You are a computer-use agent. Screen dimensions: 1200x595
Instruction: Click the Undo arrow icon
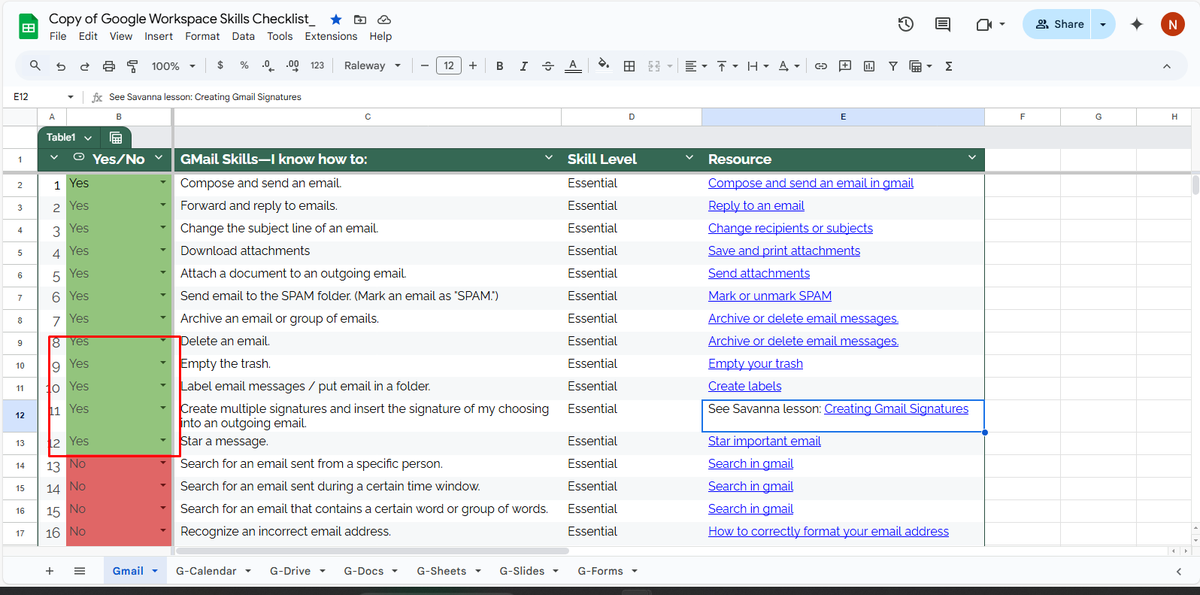[x=60, y=66]
